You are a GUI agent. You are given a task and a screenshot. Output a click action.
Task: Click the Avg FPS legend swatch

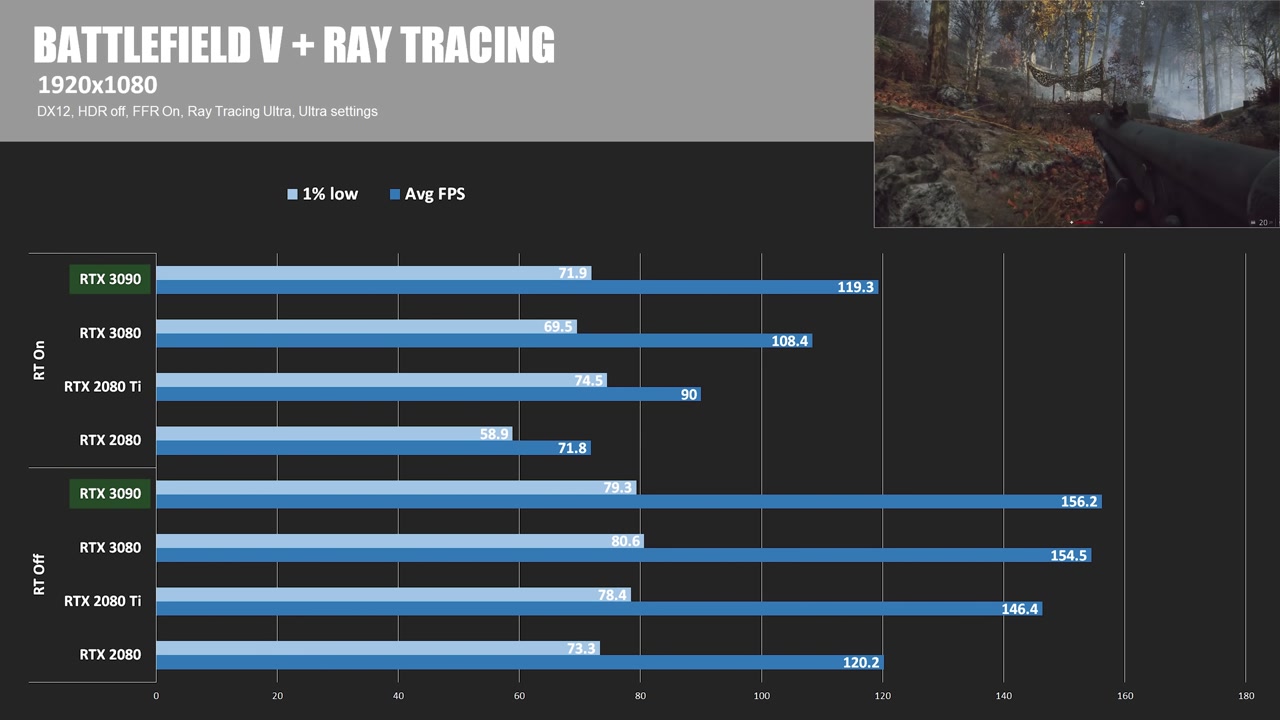395,194
